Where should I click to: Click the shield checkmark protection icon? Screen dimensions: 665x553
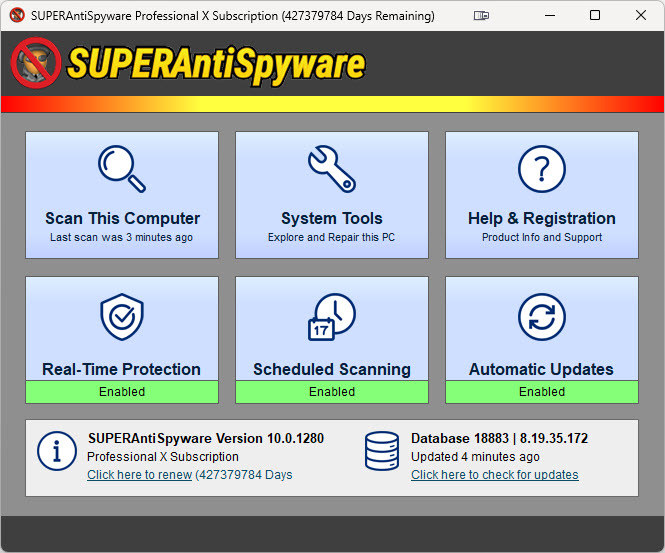[122, 318]
